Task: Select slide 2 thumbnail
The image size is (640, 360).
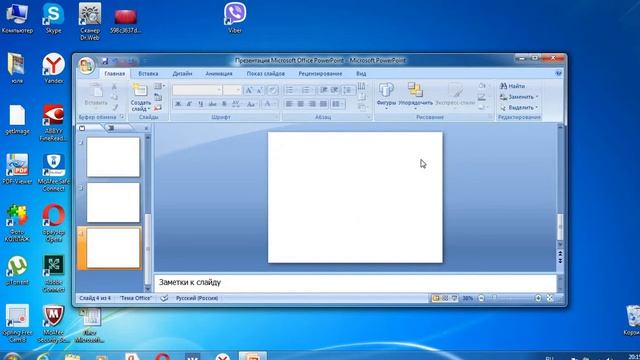Action: coord(113,157)
